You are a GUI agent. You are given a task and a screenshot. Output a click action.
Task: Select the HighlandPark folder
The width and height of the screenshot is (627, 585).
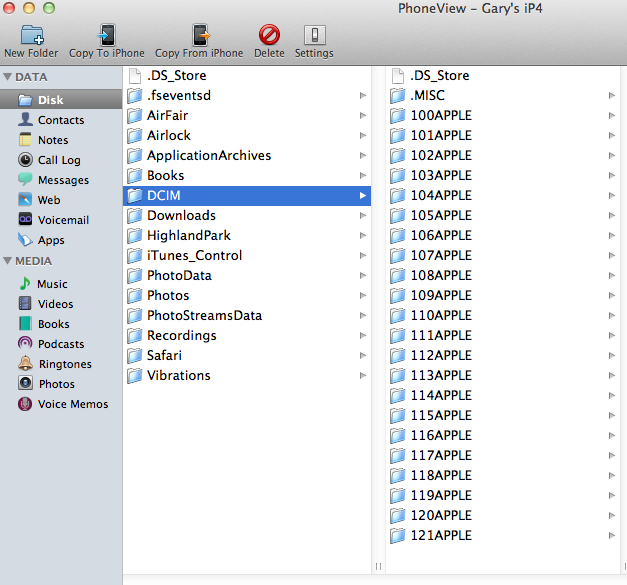pyautogui.click(x=247, y=236)
